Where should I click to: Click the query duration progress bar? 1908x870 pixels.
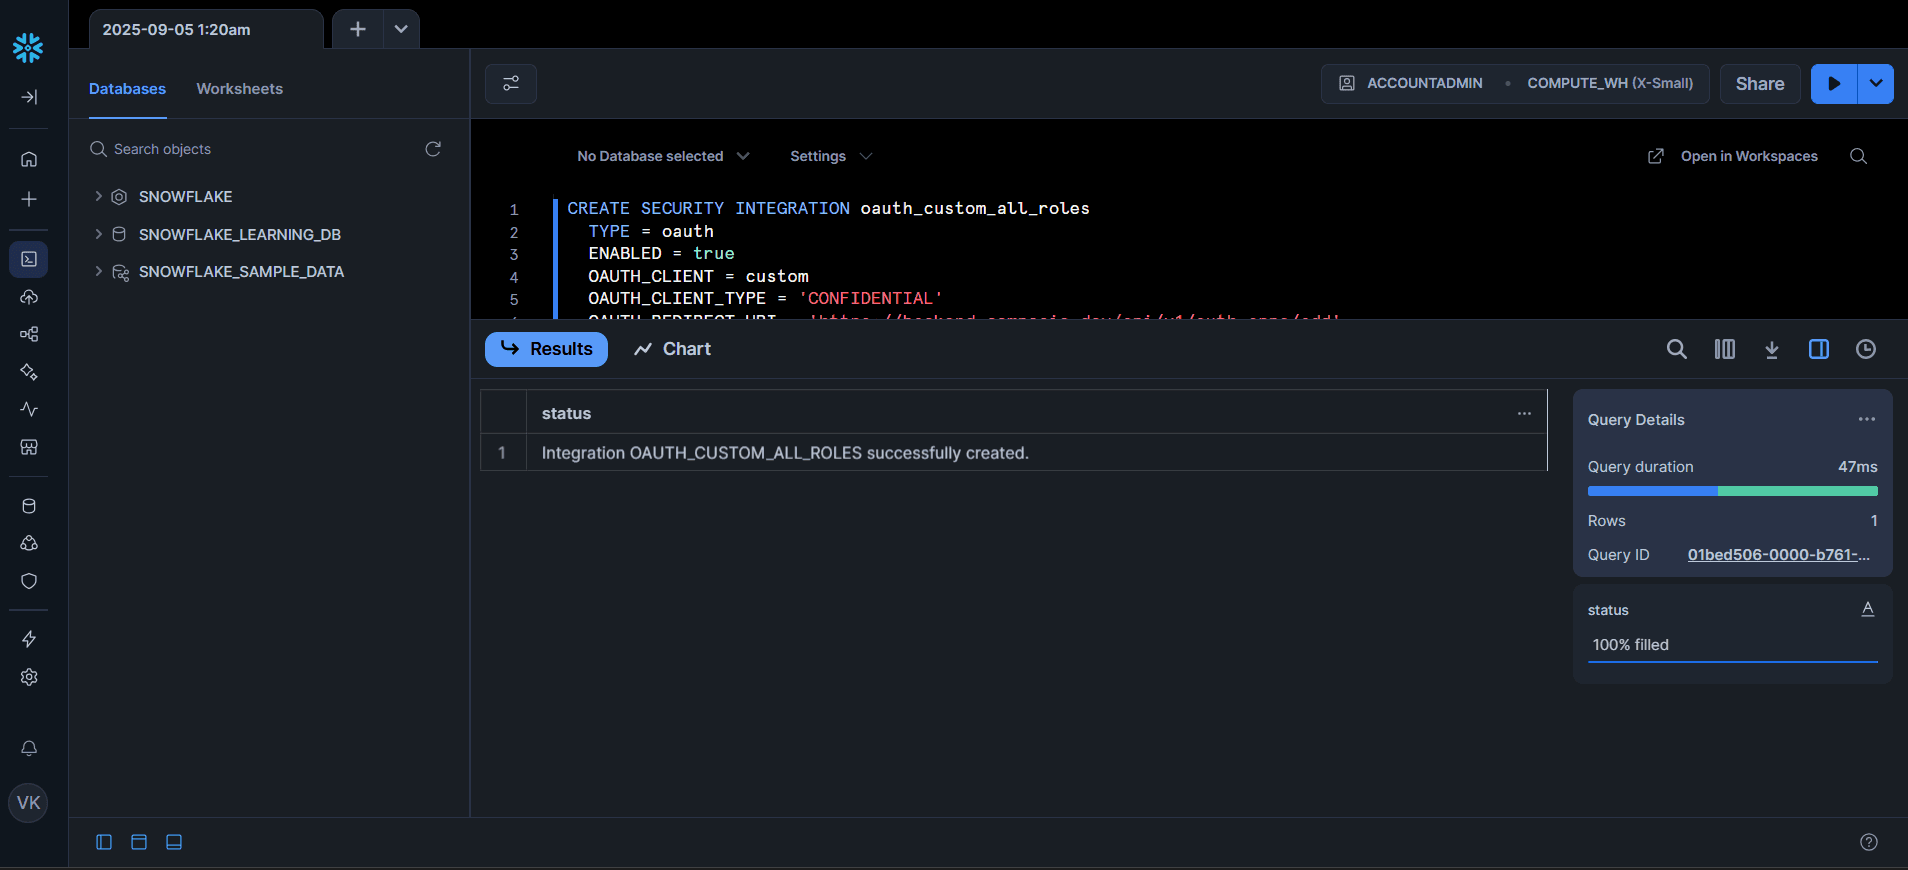coord(1732,491)
